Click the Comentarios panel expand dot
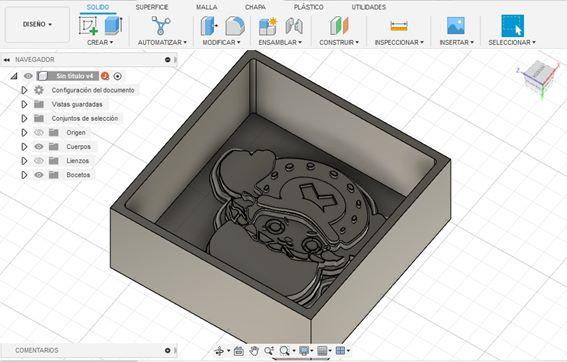The image size is (567, 362). 167,350
